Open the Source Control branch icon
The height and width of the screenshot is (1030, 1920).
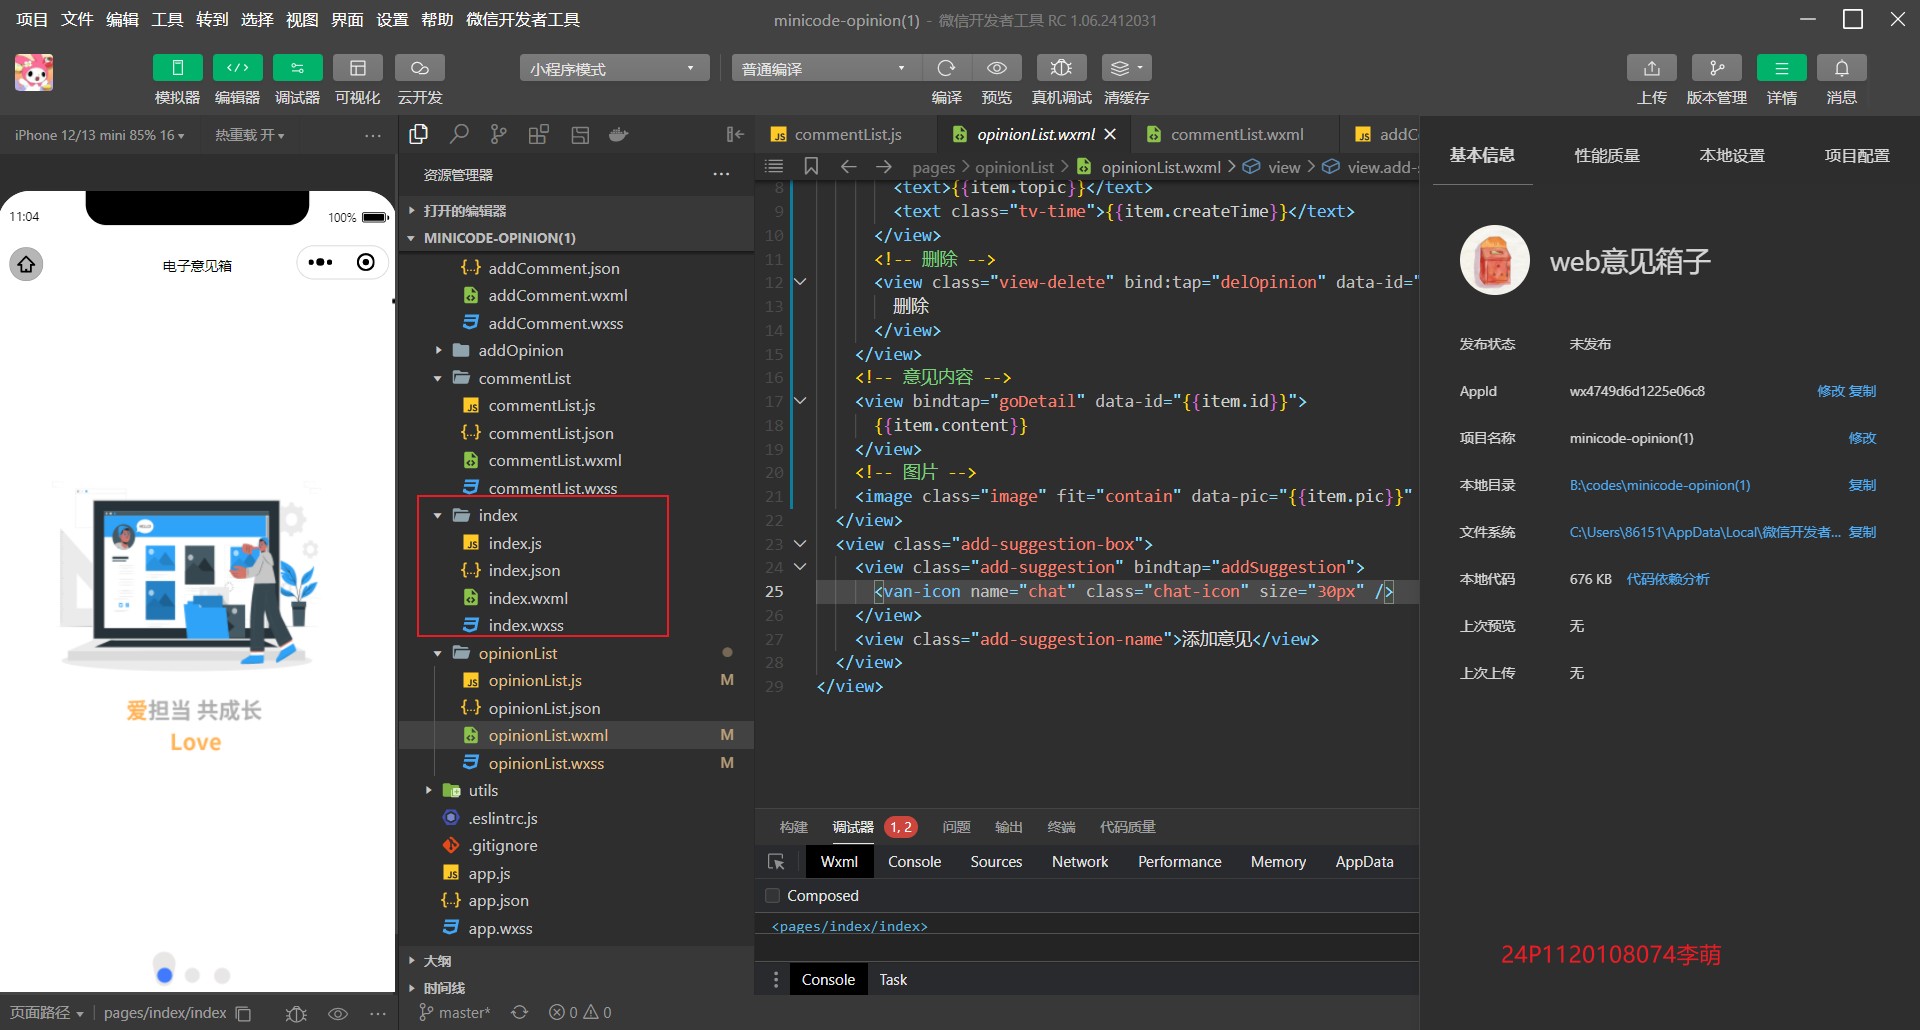(498, 134)
